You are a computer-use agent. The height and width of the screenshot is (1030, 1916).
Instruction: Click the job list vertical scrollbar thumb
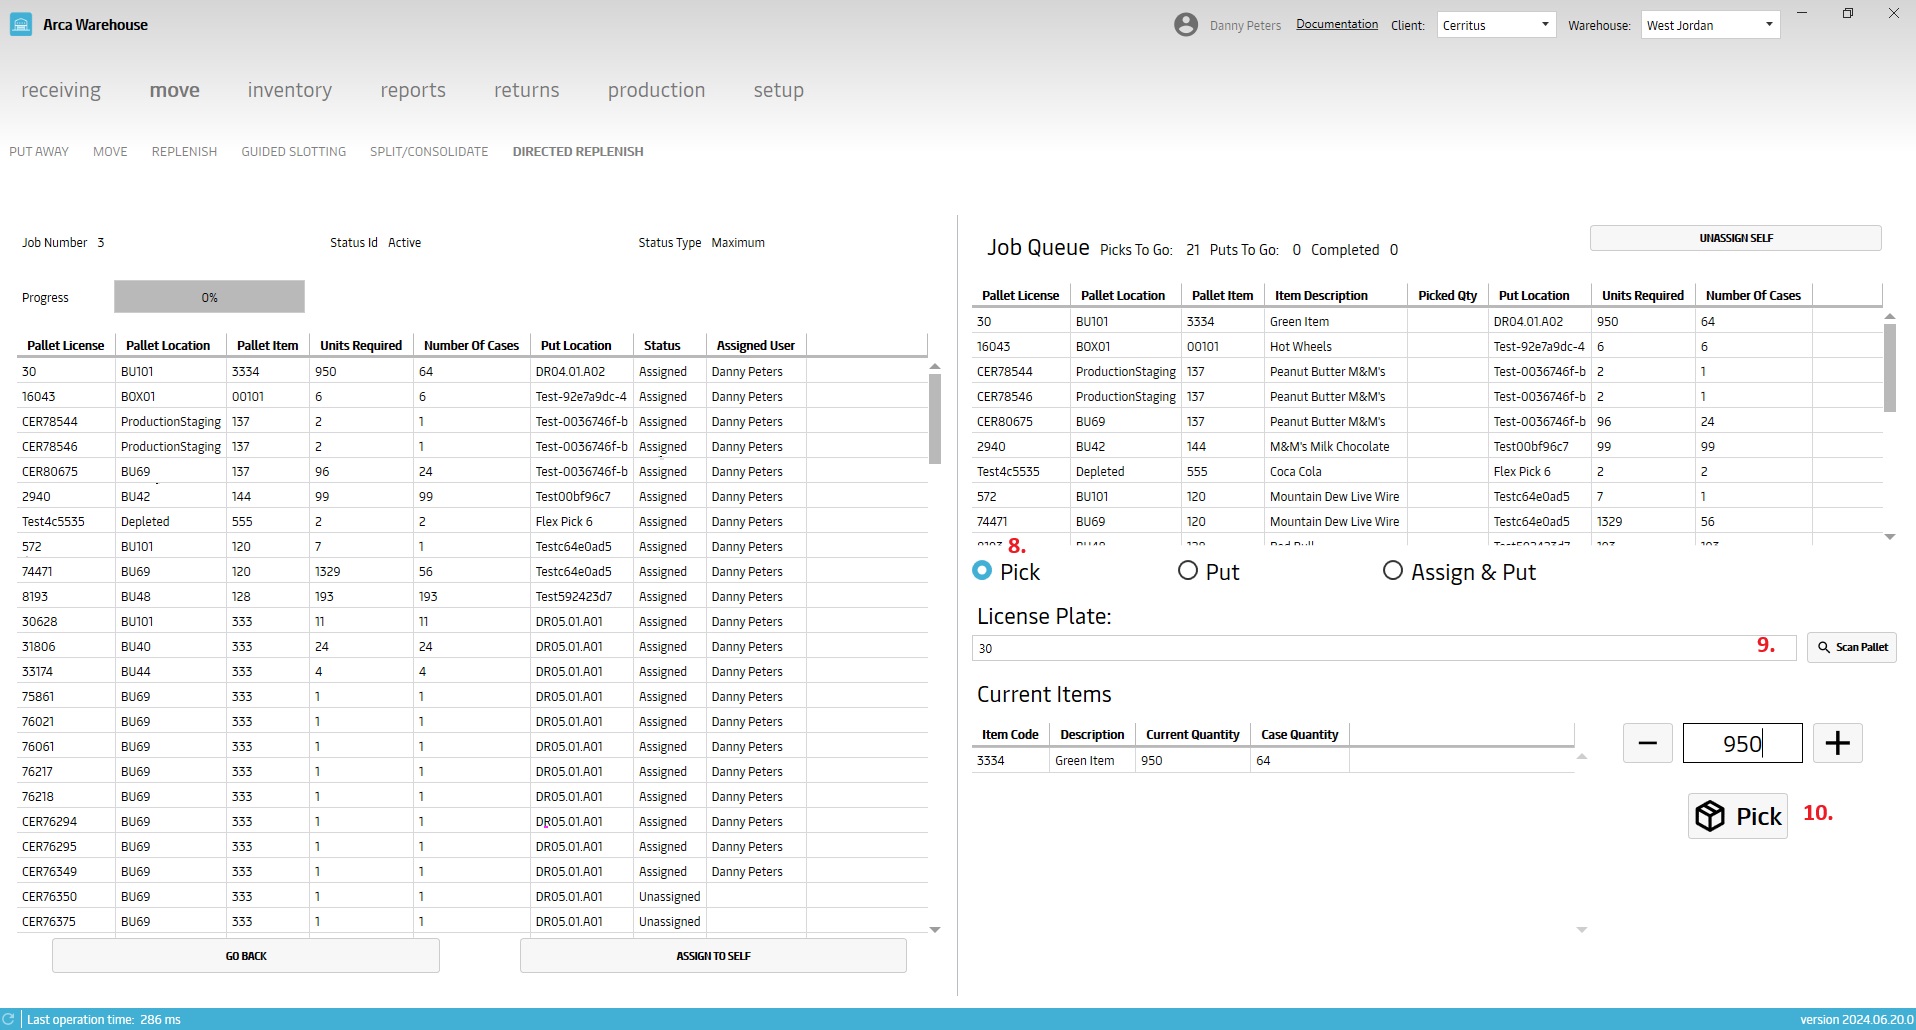tap(935, 419)
